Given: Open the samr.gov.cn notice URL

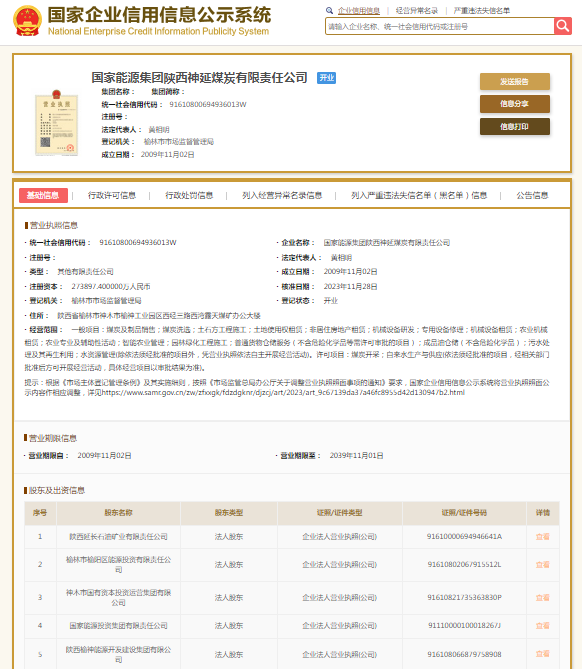Looking at the screenshot, I should coord(283,393).
